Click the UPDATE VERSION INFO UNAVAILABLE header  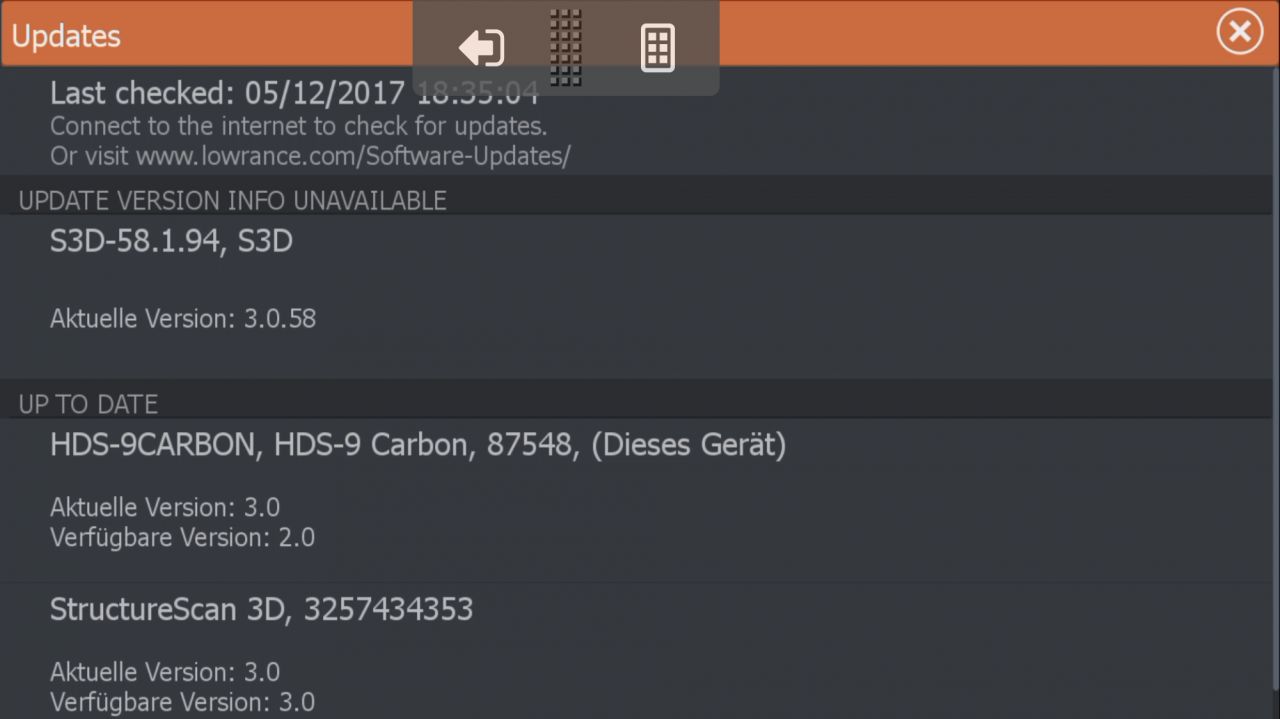tap(232, 201)
